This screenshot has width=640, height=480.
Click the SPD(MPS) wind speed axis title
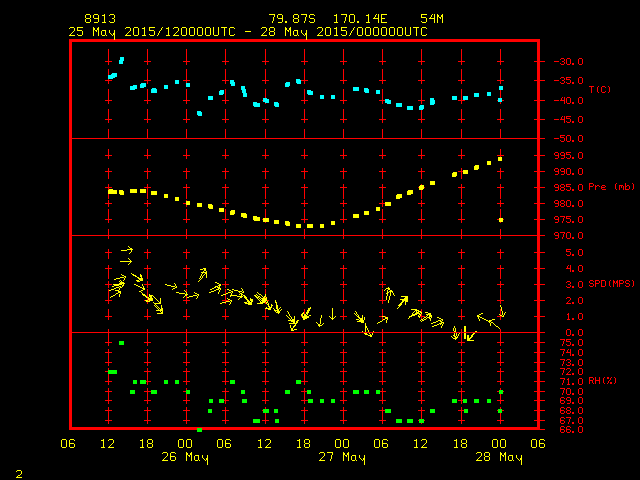(x=611, y=283)
